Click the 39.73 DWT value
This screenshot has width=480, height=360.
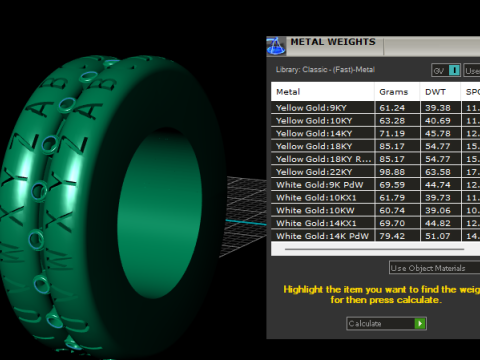click(x=438, y=198)
